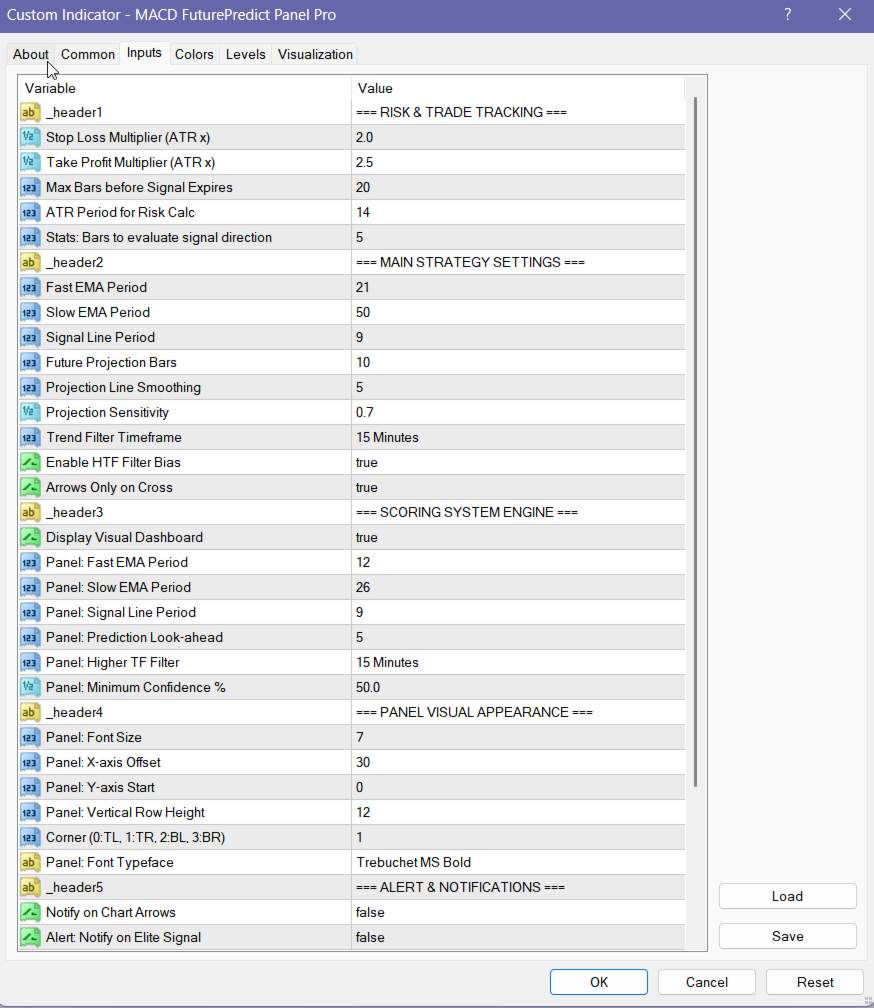Viewport: 874px width, 1008px height.
Task: Open the Levels tab
Action: (x=245, y=55)
